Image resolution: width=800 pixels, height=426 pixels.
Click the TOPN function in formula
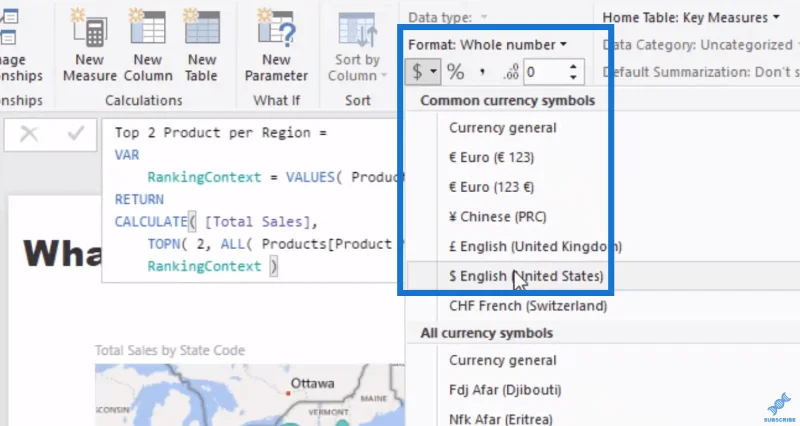[163, 244]
